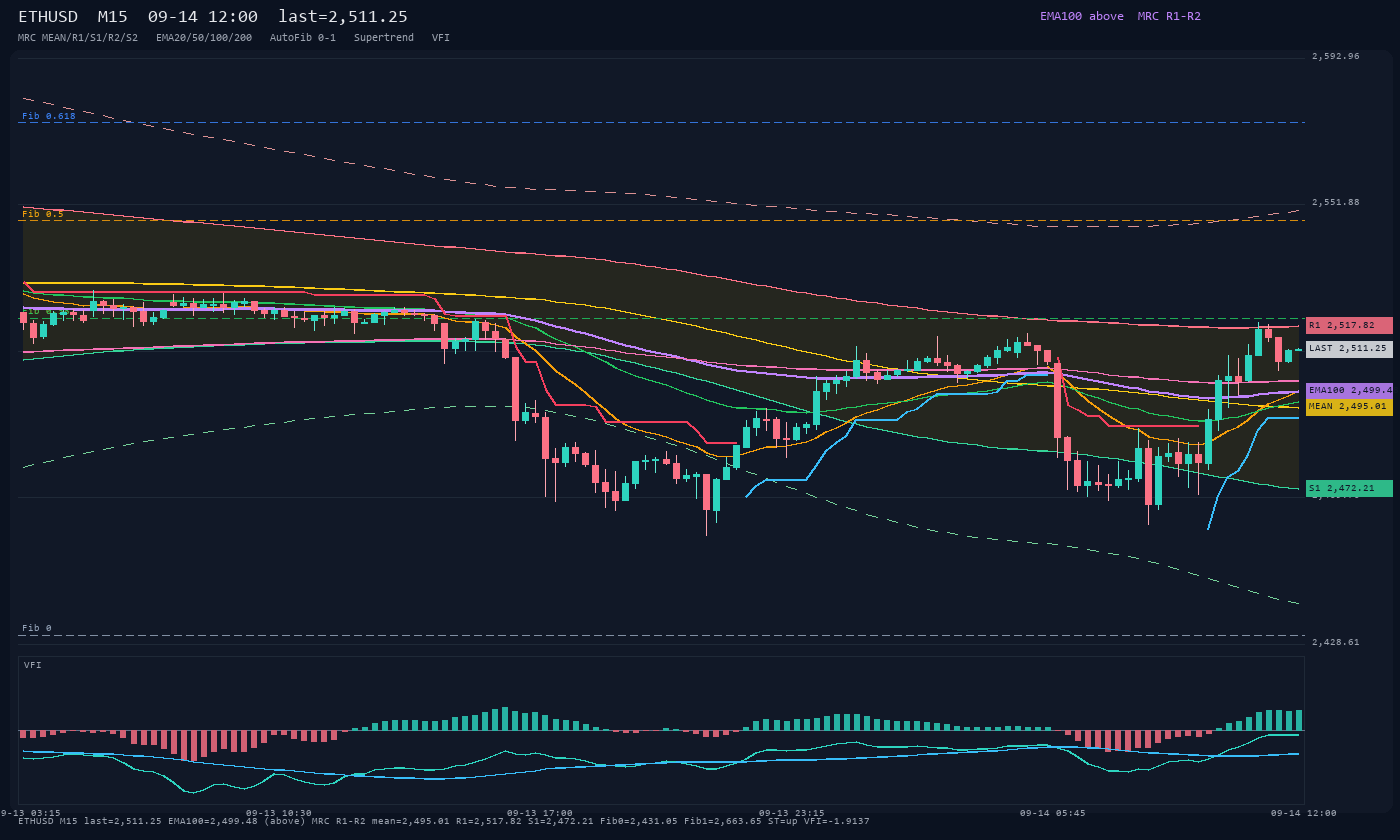
Task: Click the 2,551.88 price axis value
Action: click(x=1336, y=202)
